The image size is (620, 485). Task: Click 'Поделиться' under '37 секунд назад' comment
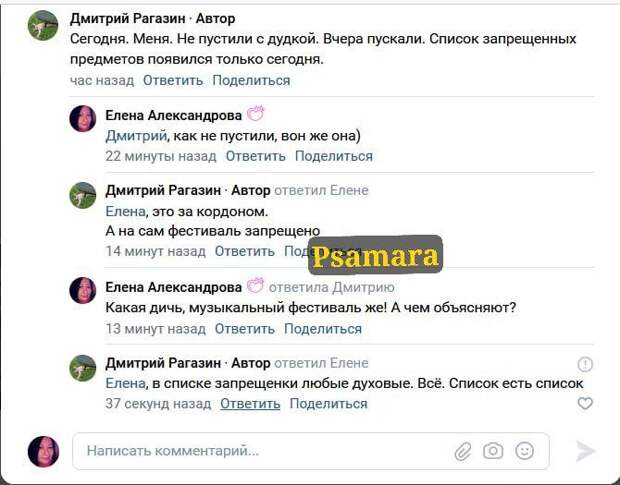(x=328, y=404)
